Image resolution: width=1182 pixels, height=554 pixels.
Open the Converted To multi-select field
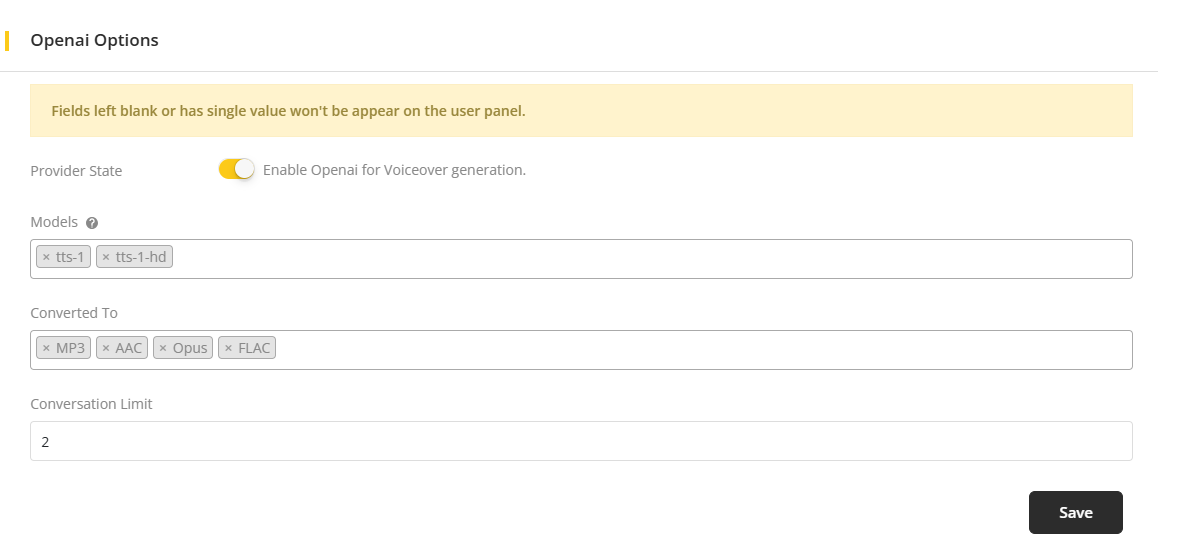[x=700, y=349]
